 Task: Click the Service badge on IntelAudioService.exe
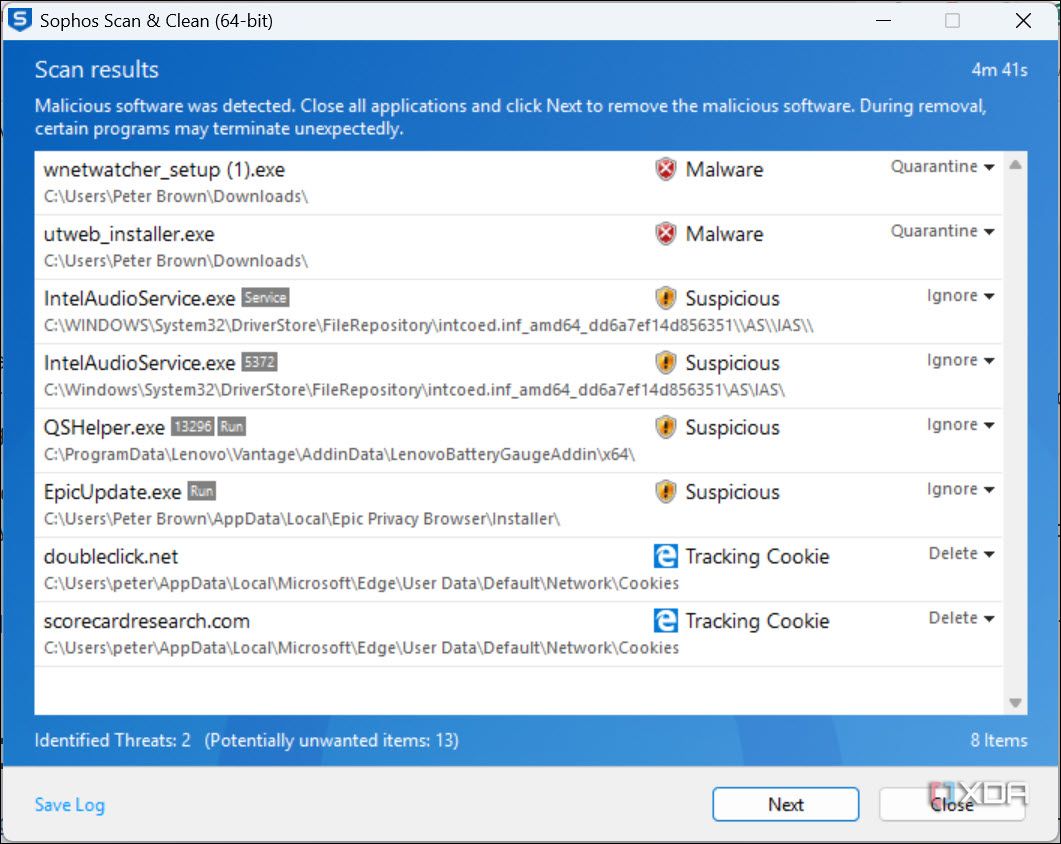(x=265, y=298)
